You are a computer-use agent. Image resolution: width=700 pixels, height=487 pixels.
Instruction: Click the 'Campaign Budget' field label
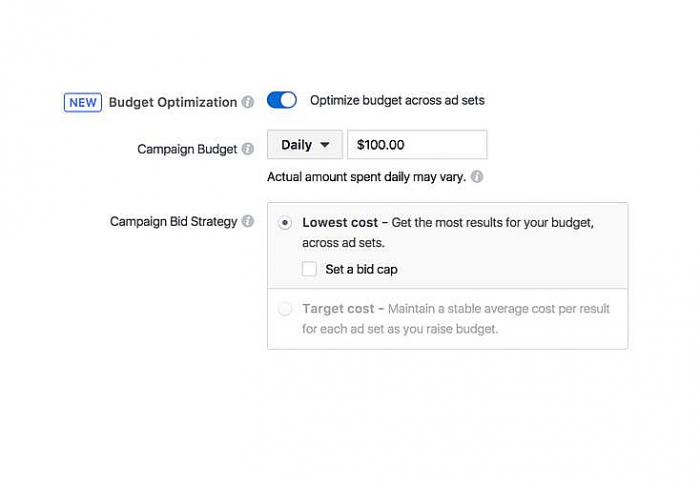tap(187, 149)
